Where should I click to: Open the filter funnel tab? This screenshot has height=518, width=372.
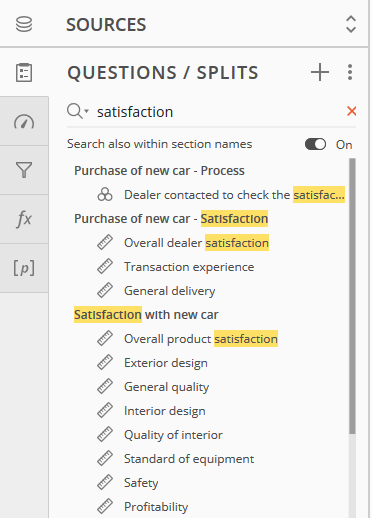pyautogui.click(x=24, y=170)
